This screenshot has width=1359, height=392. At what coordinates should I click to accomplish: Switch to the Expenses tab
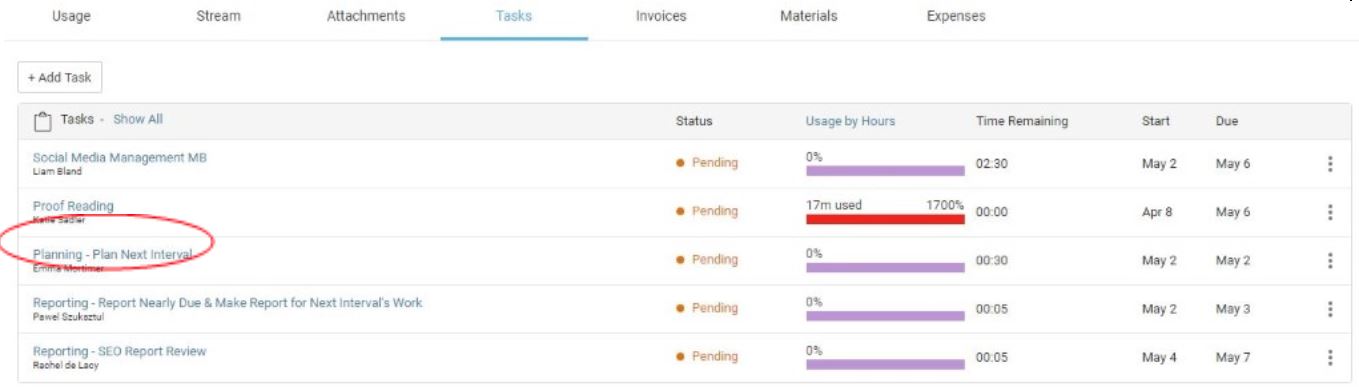(x=956, y=16)
